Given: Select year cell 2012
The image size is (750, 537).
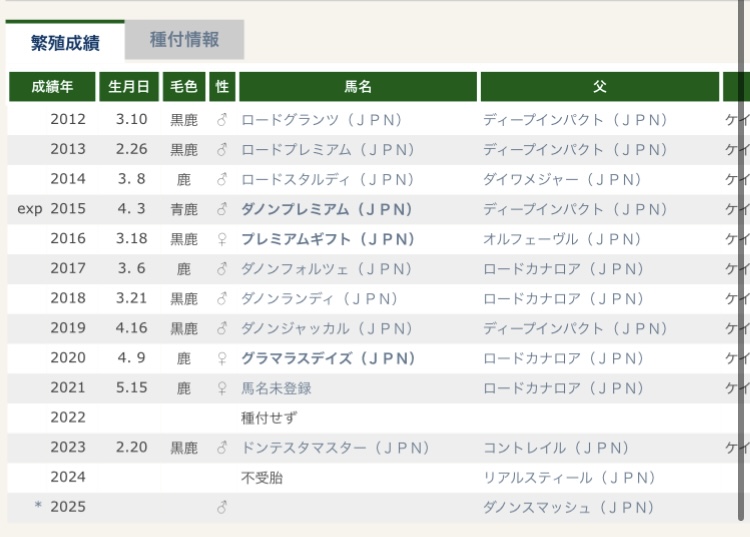Looking at the screenshot, I should click(x=68, y=119).
